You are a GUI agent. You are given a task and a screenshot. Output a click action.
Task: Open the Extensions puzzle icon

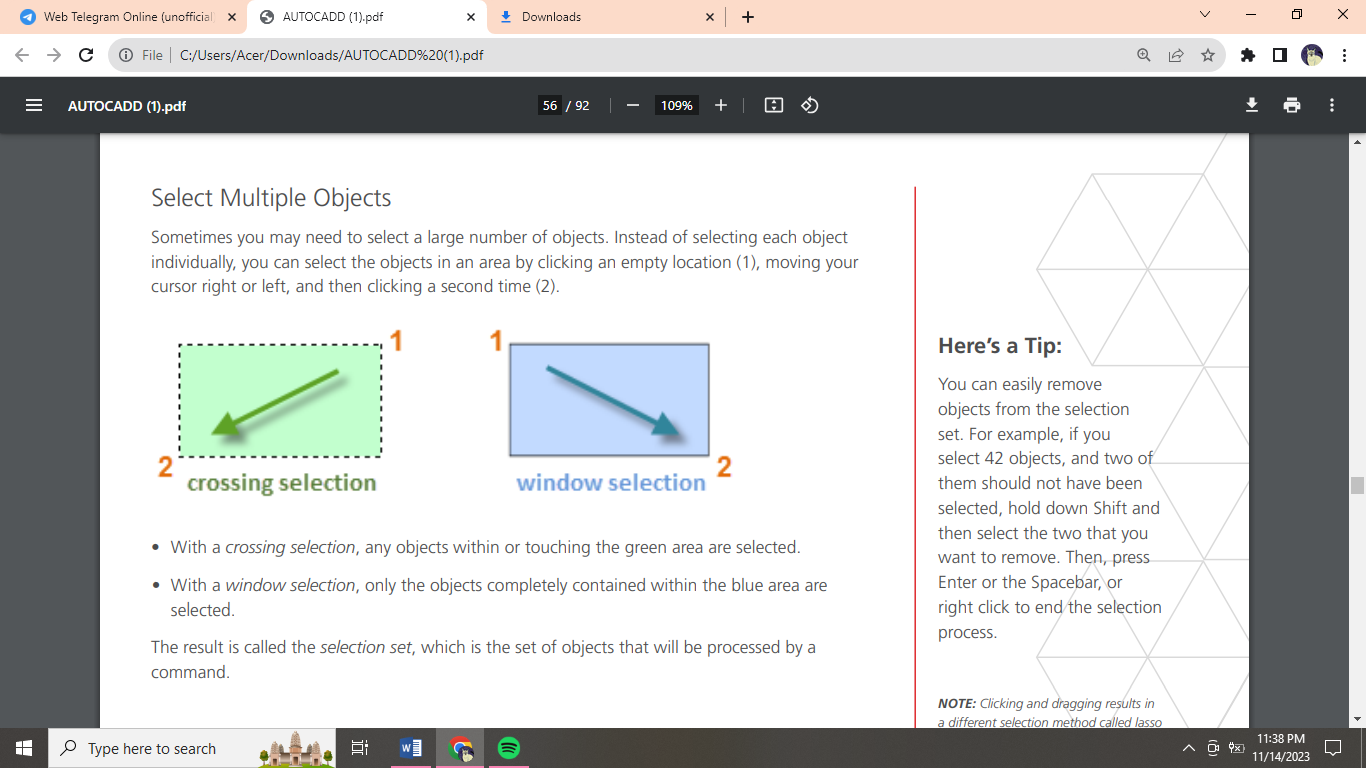coord(1247,55)
